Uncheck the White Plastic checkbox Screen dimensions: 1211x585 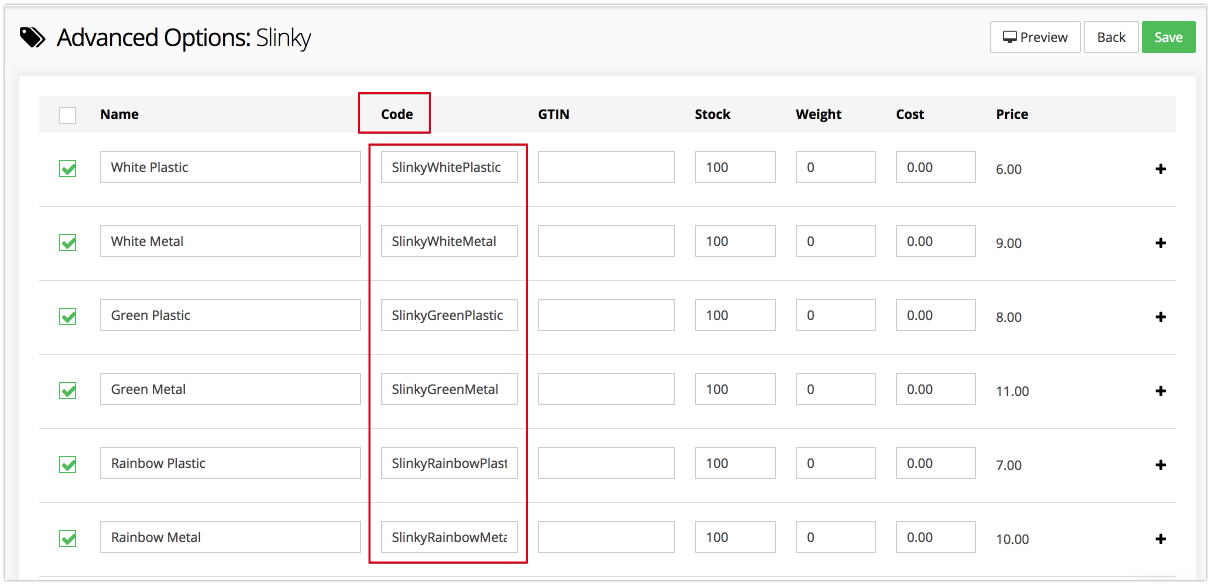[x=67, y=168]
